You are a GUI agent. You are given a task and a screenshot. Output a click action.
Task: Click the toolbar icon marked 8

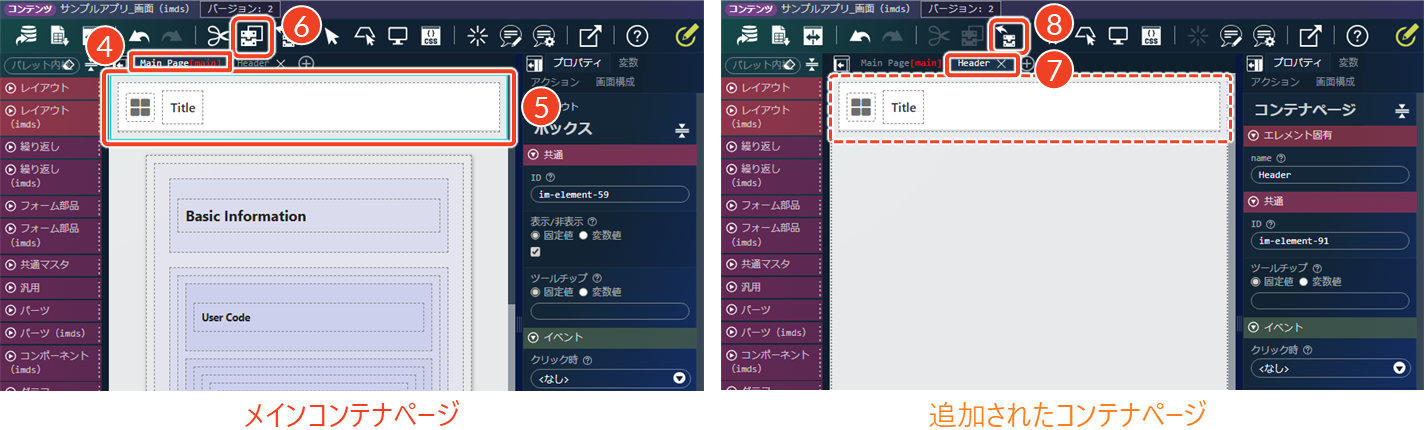coord(1008,36)
